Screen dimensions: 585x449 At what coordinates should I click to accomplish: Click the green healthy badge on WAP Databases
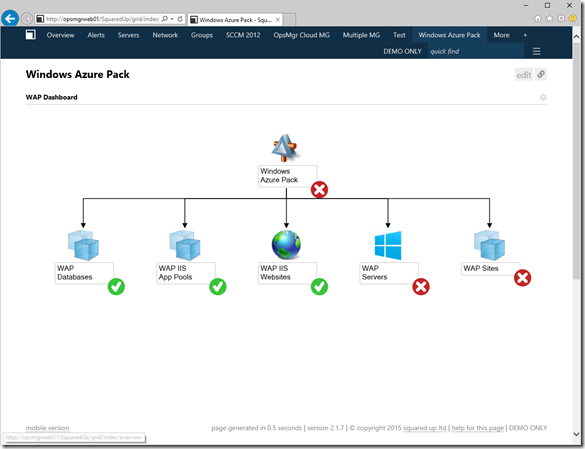click(116, 287)
